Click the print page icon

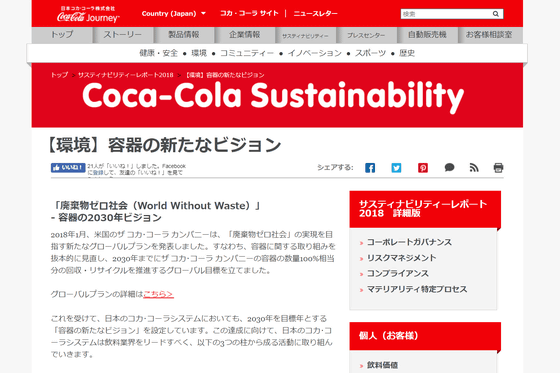[498, 168]
